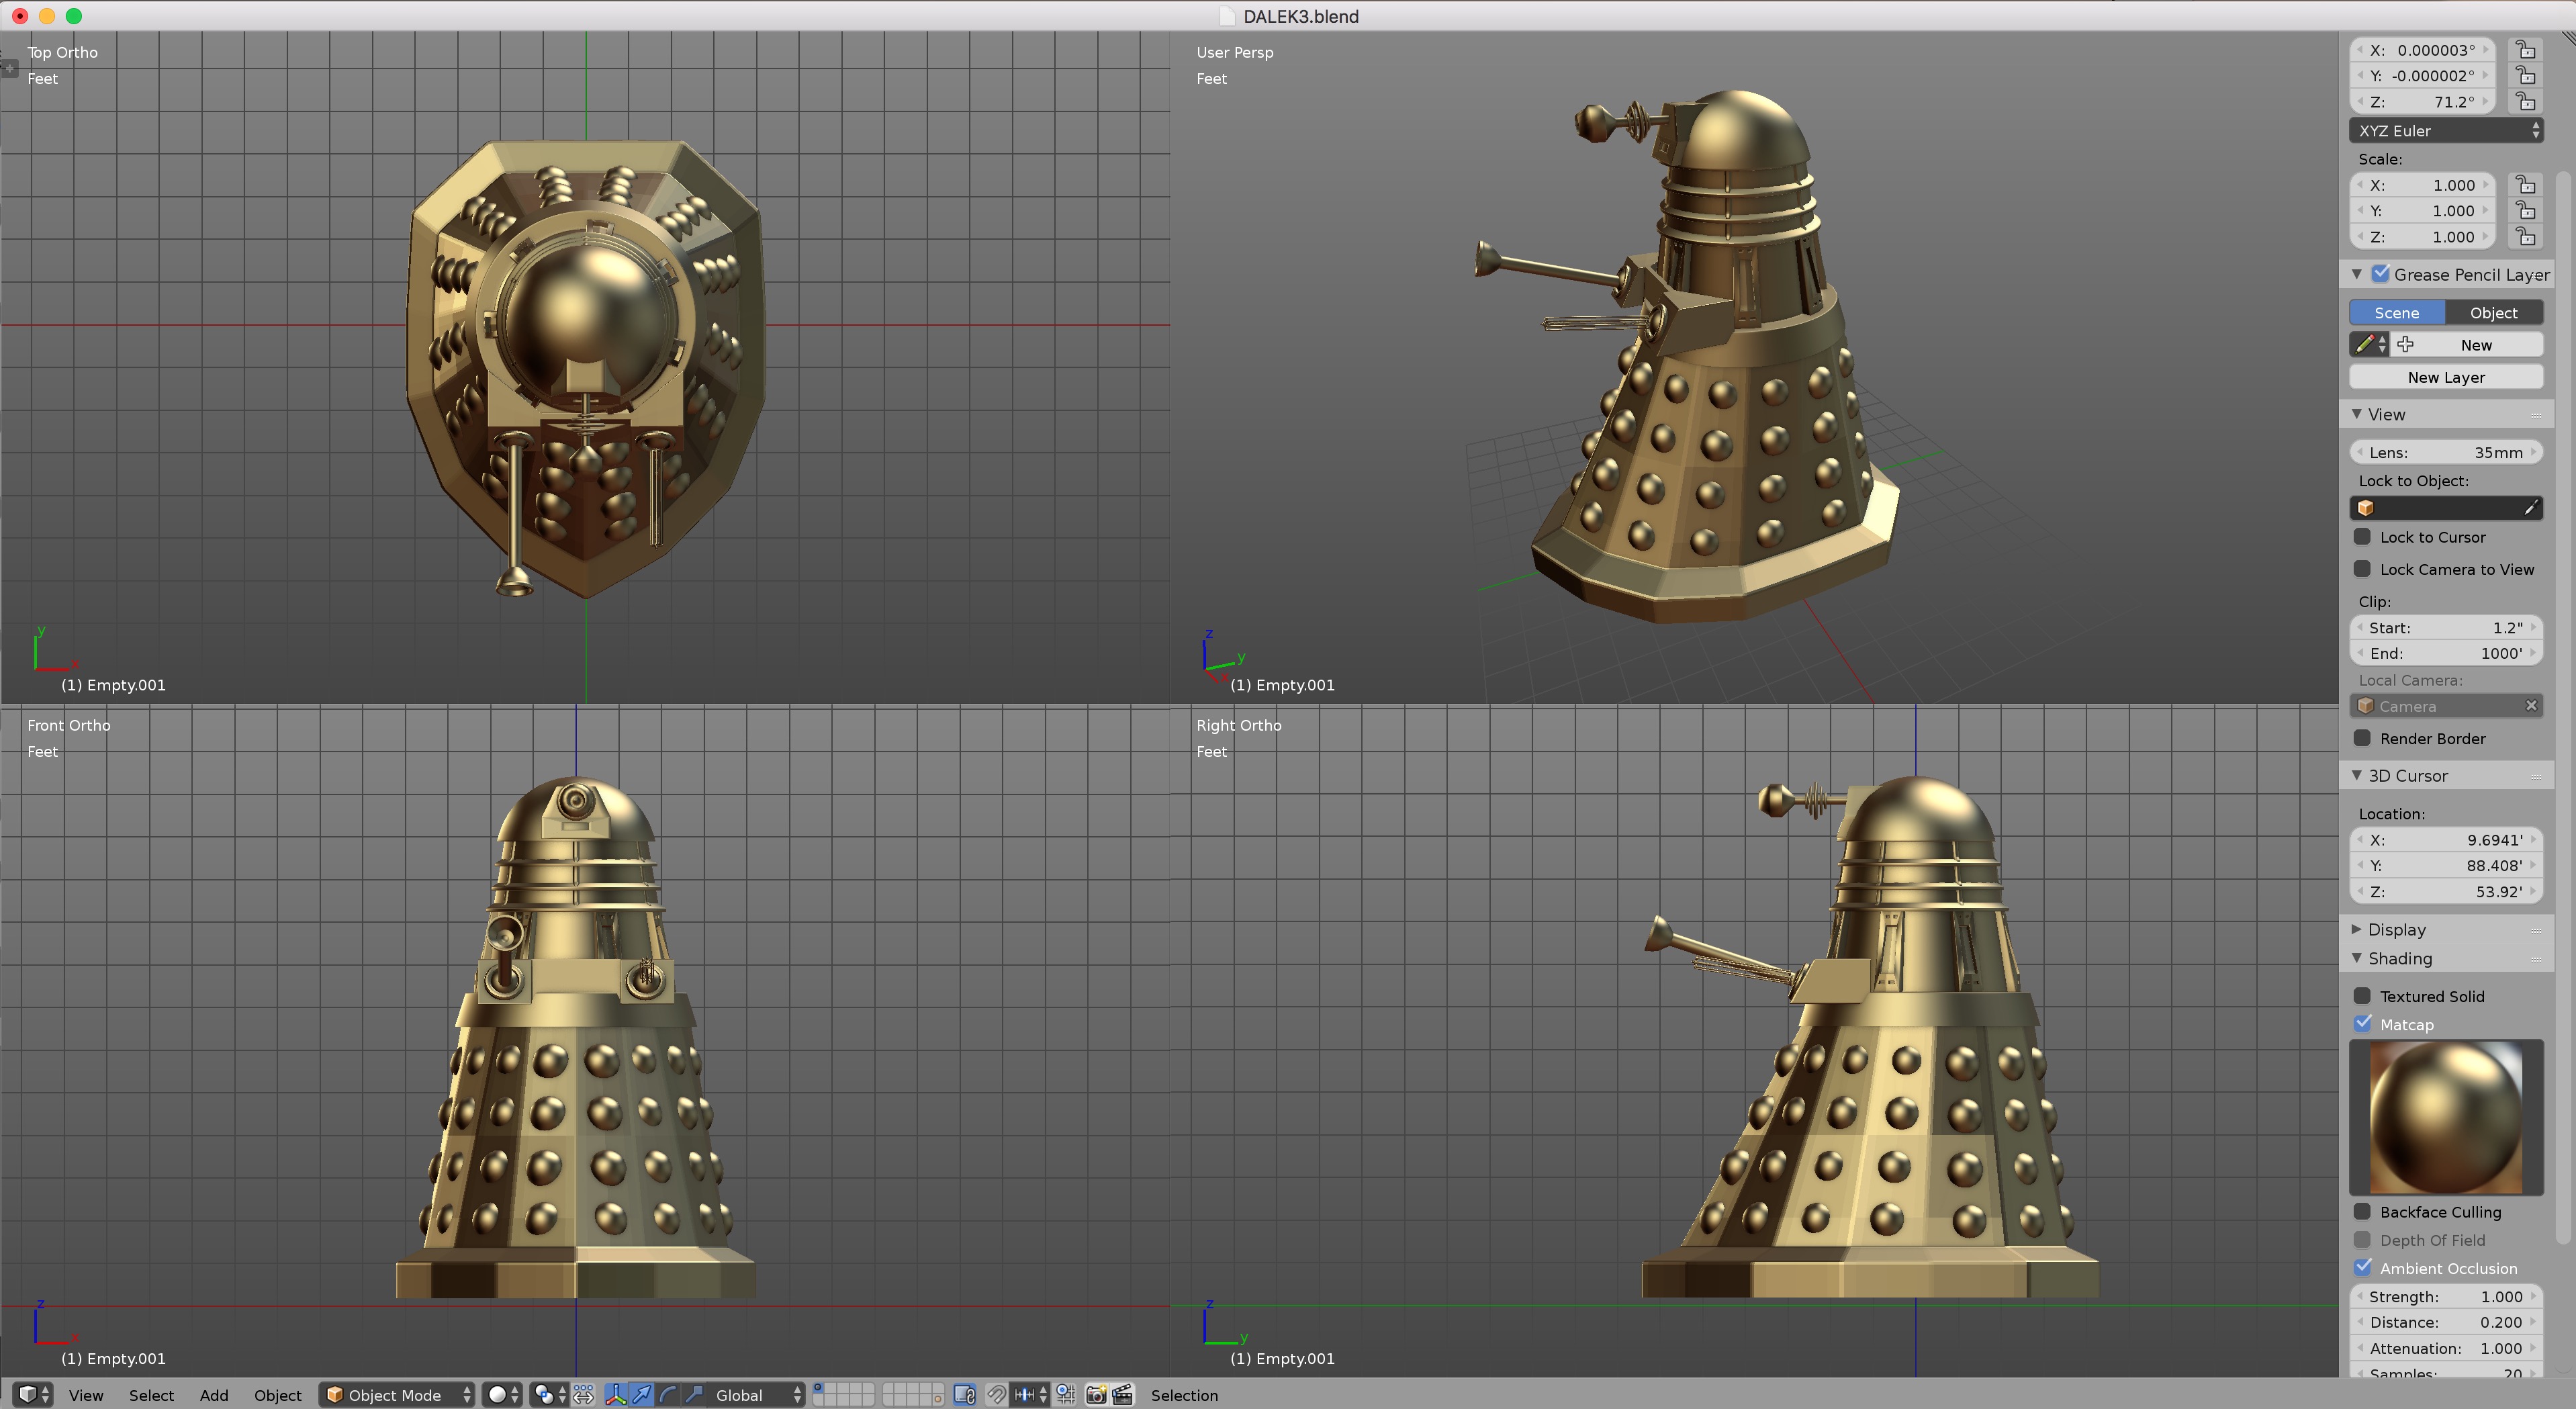
Task: Click the translate manipulator arrow icon
Action: (x=642, y=1394)
